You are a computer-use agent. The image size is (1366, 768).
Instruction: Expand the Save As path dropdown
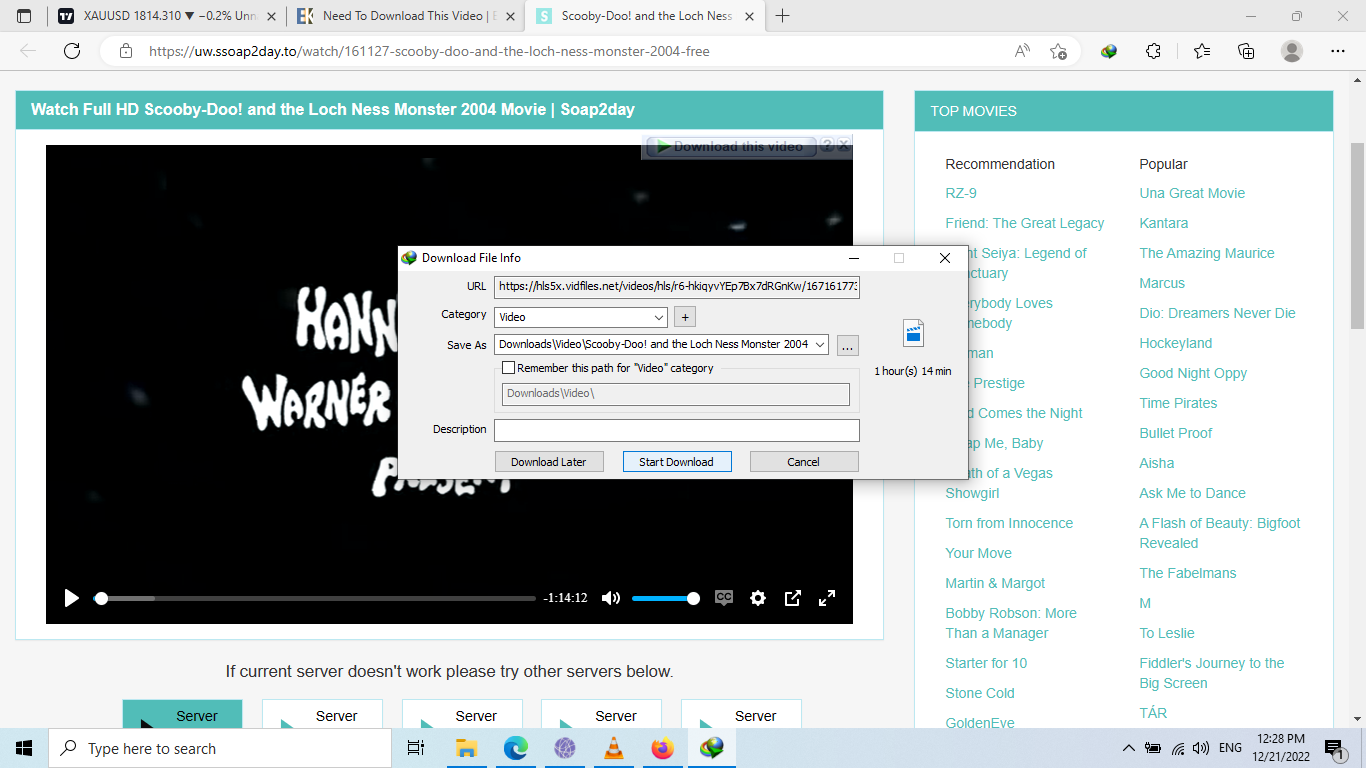[x=820, y=344]
